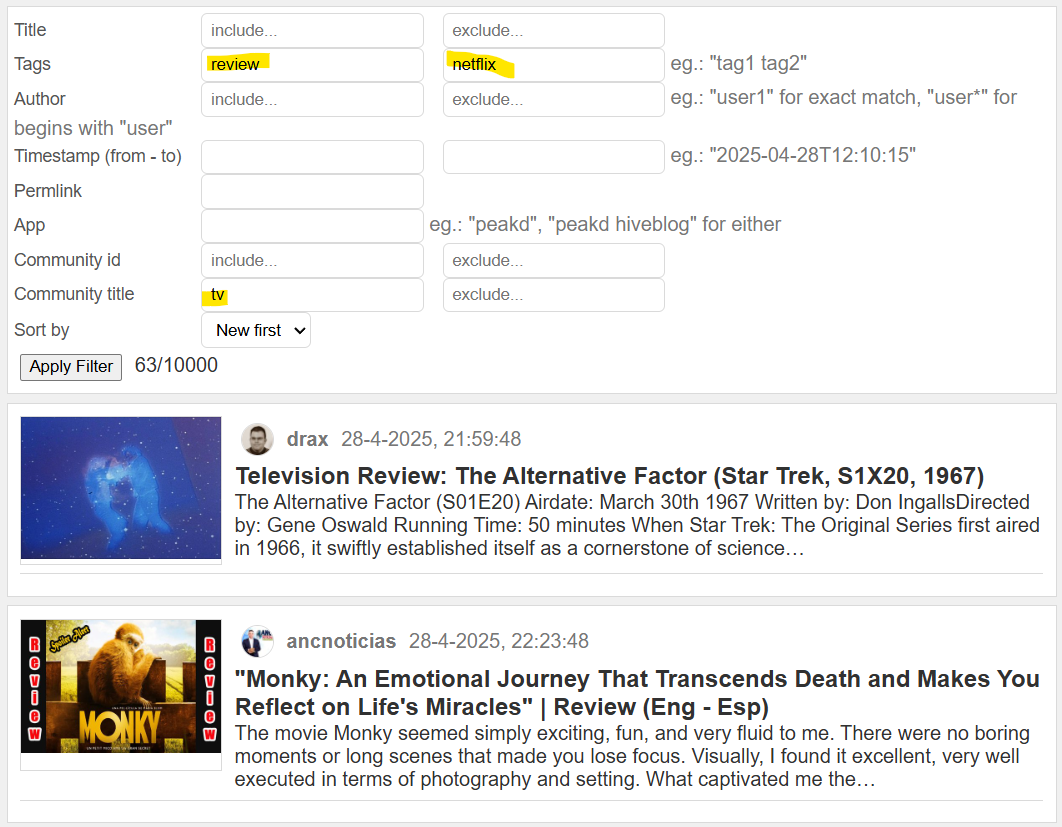Open the drax author link
The width and height of the screenshot is (1062, 827).
click(307, 439)
